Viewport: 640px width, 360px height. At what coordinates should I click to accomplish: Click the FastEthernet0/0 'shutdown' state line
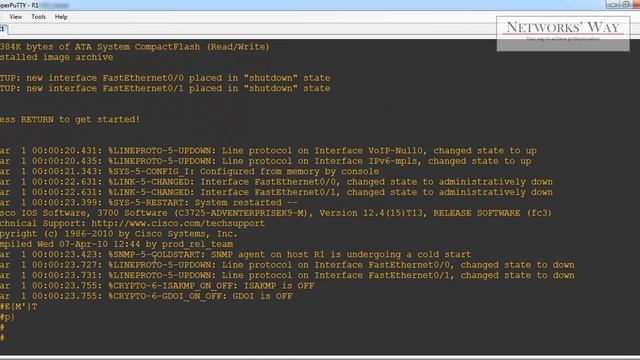(165, 78)
